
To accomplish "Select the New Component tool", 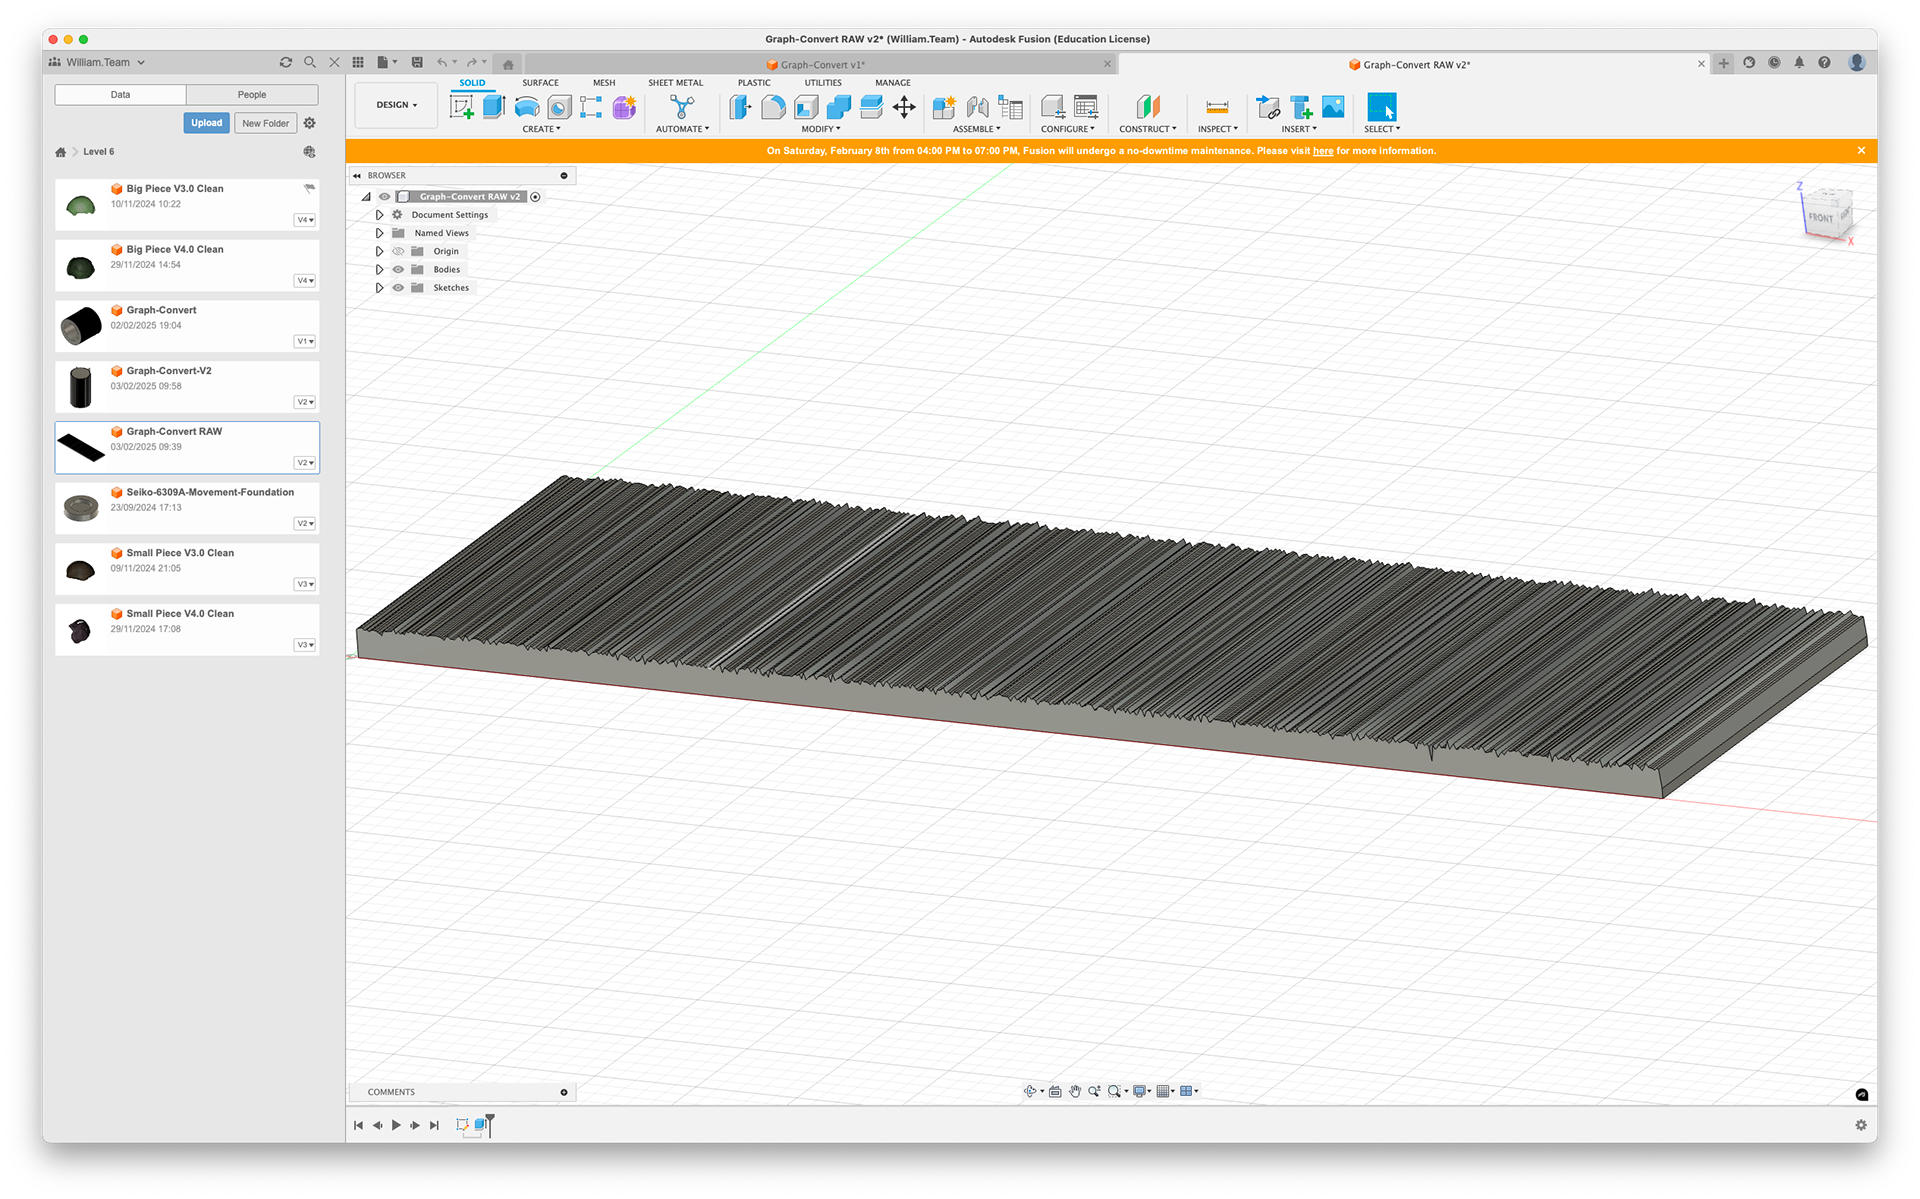I will click(944, 107).
